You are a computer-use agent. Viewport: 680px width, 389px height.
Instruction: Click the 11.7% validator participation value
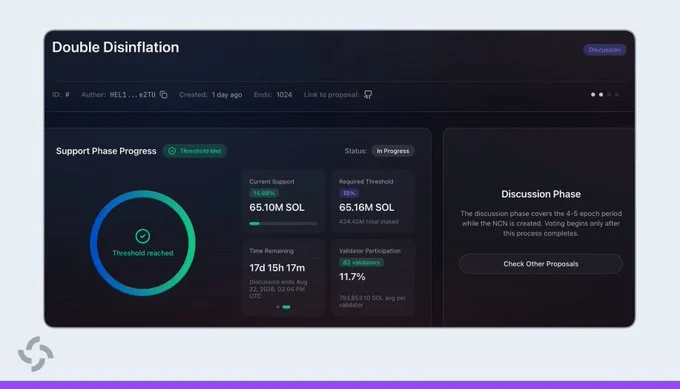pyautogui.click(x=352, y=277)
